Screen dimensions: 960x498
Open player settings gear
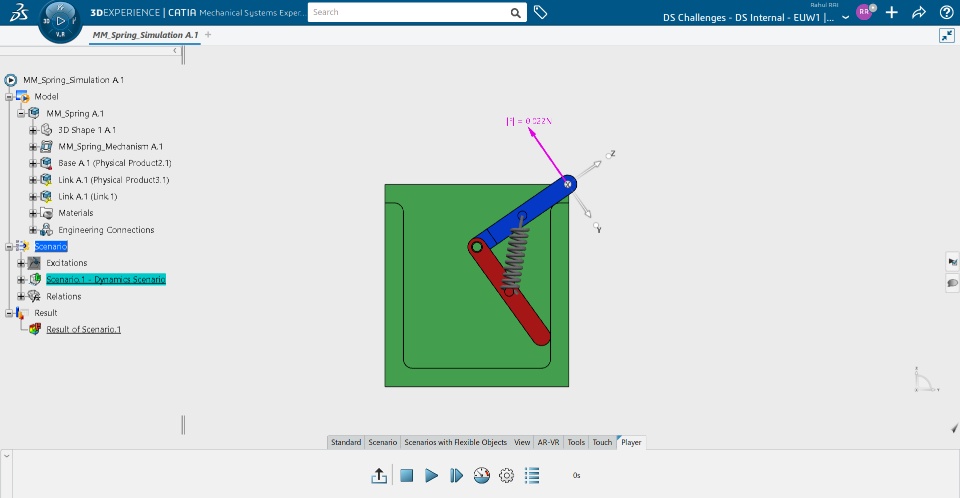click(506, 475)
